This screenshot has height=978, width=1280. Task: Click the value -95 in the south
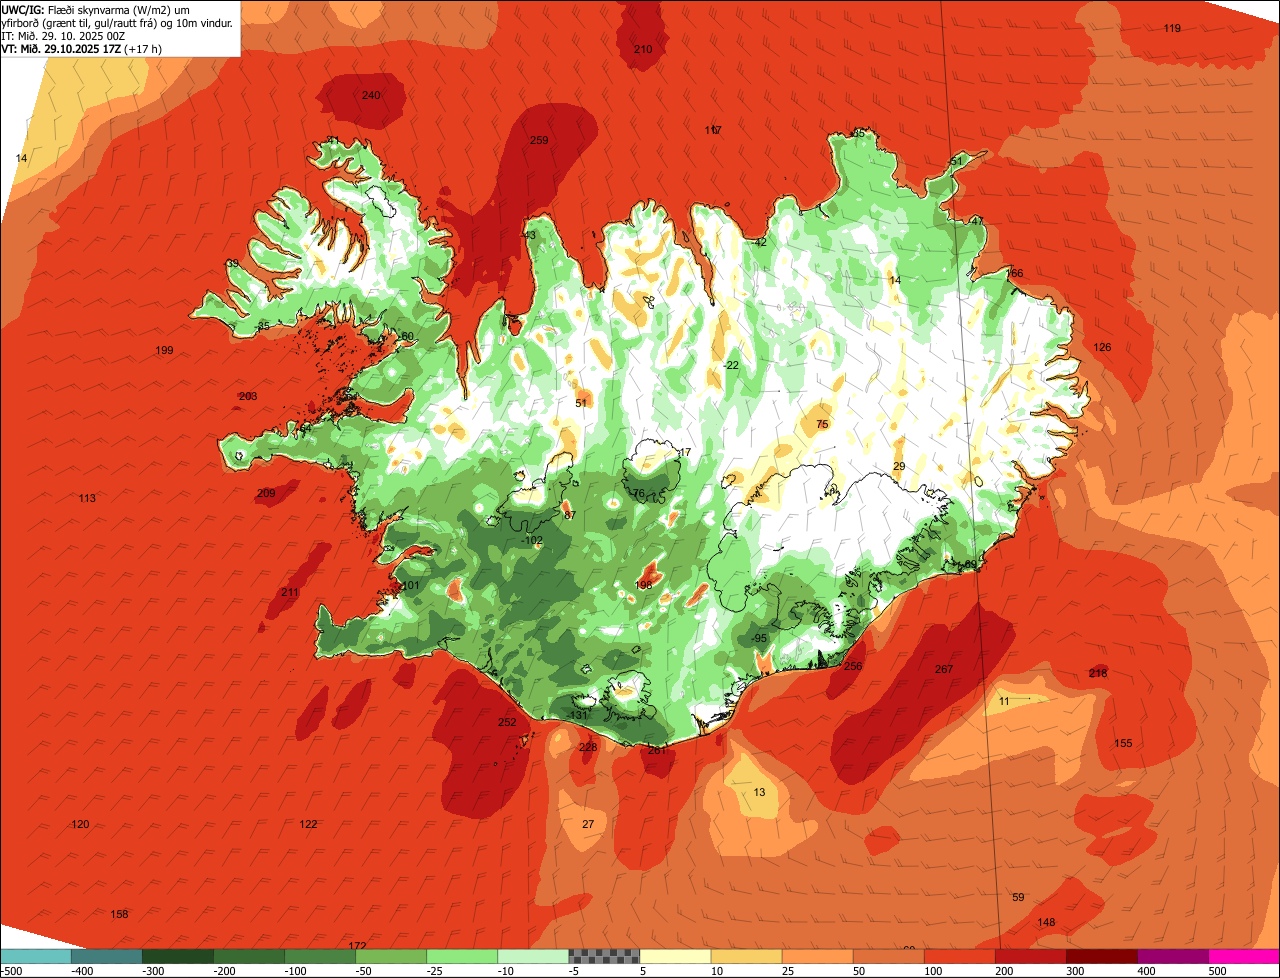[x=759, y=638]
